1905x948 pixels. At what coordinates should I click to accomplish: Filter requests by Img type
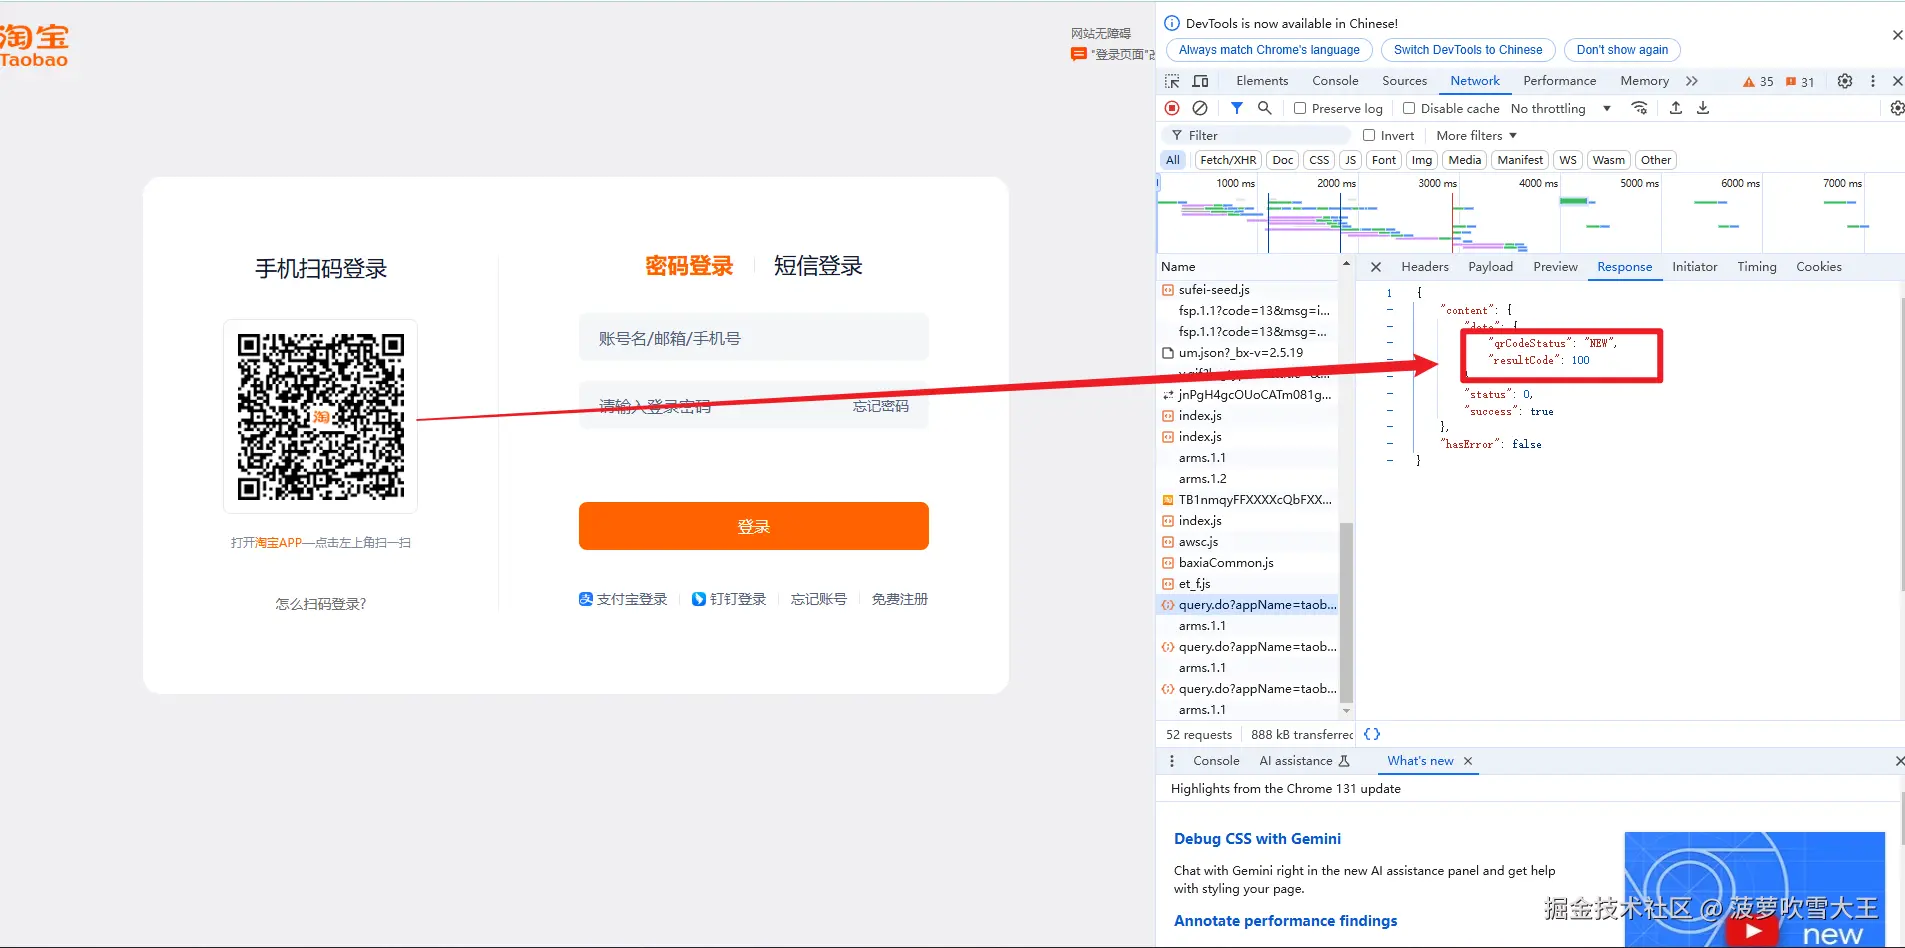(1422, 160)
